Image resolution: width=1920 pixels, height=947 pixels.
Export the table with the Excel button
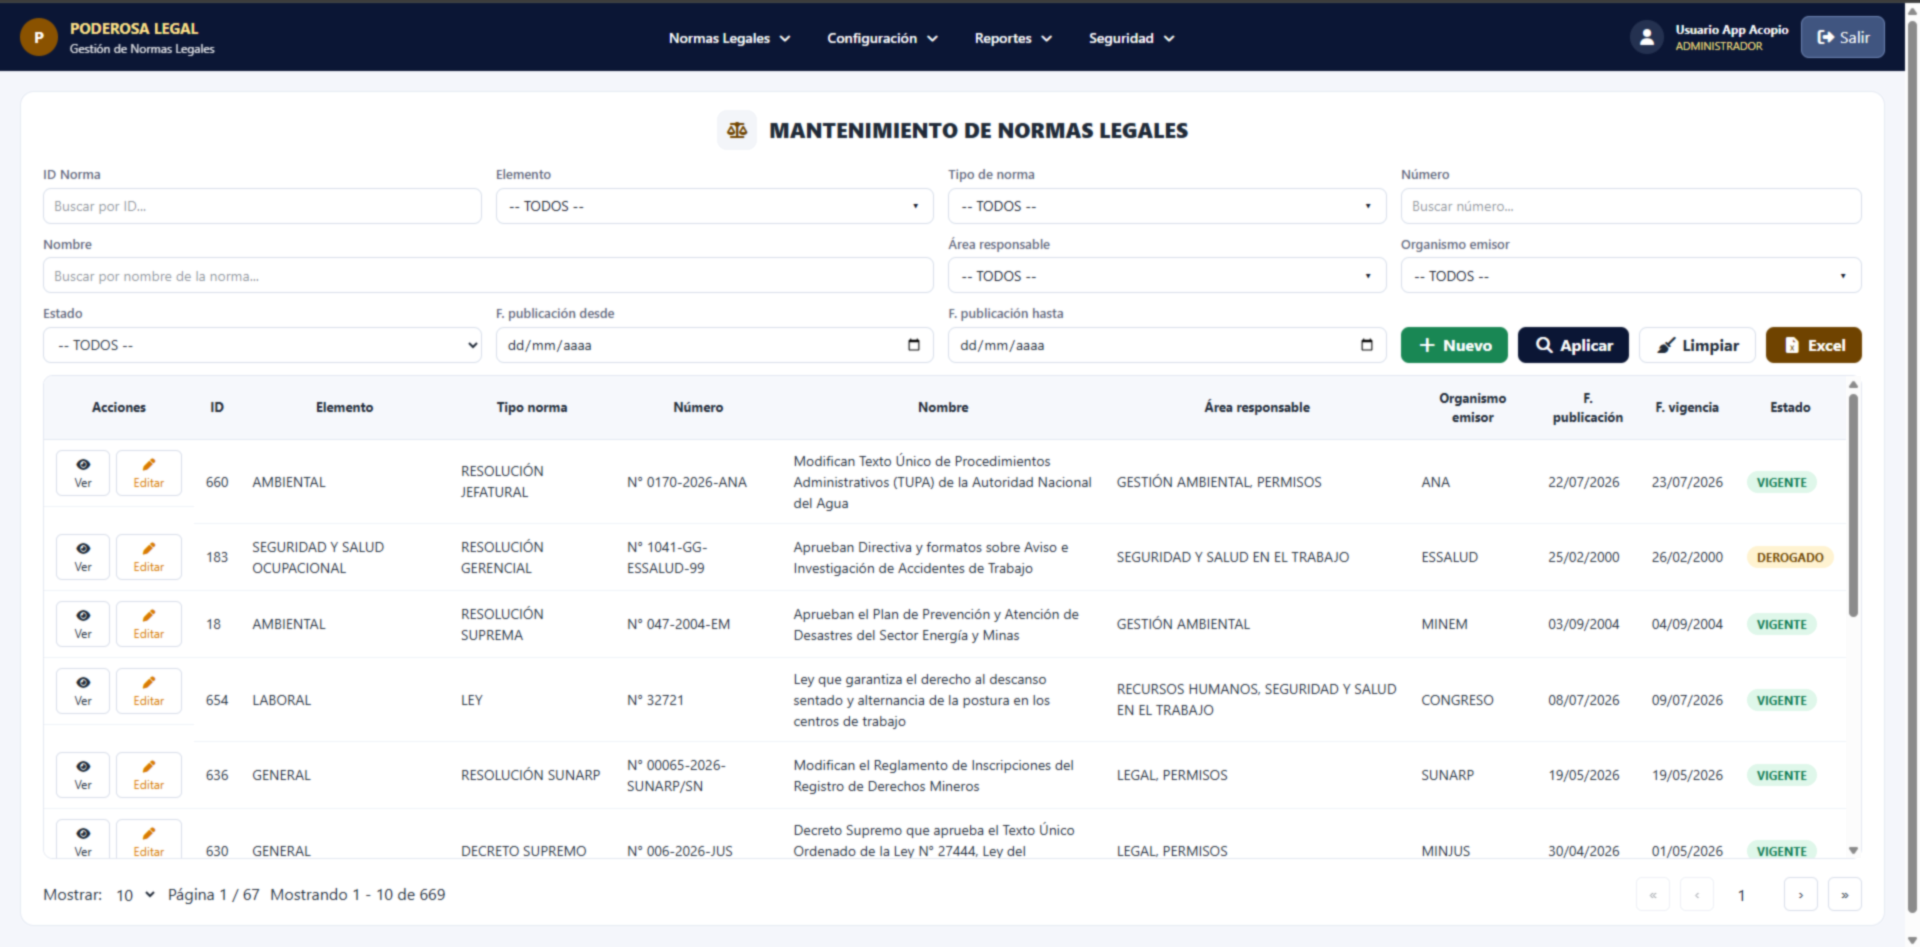(x=1814, y=345)
